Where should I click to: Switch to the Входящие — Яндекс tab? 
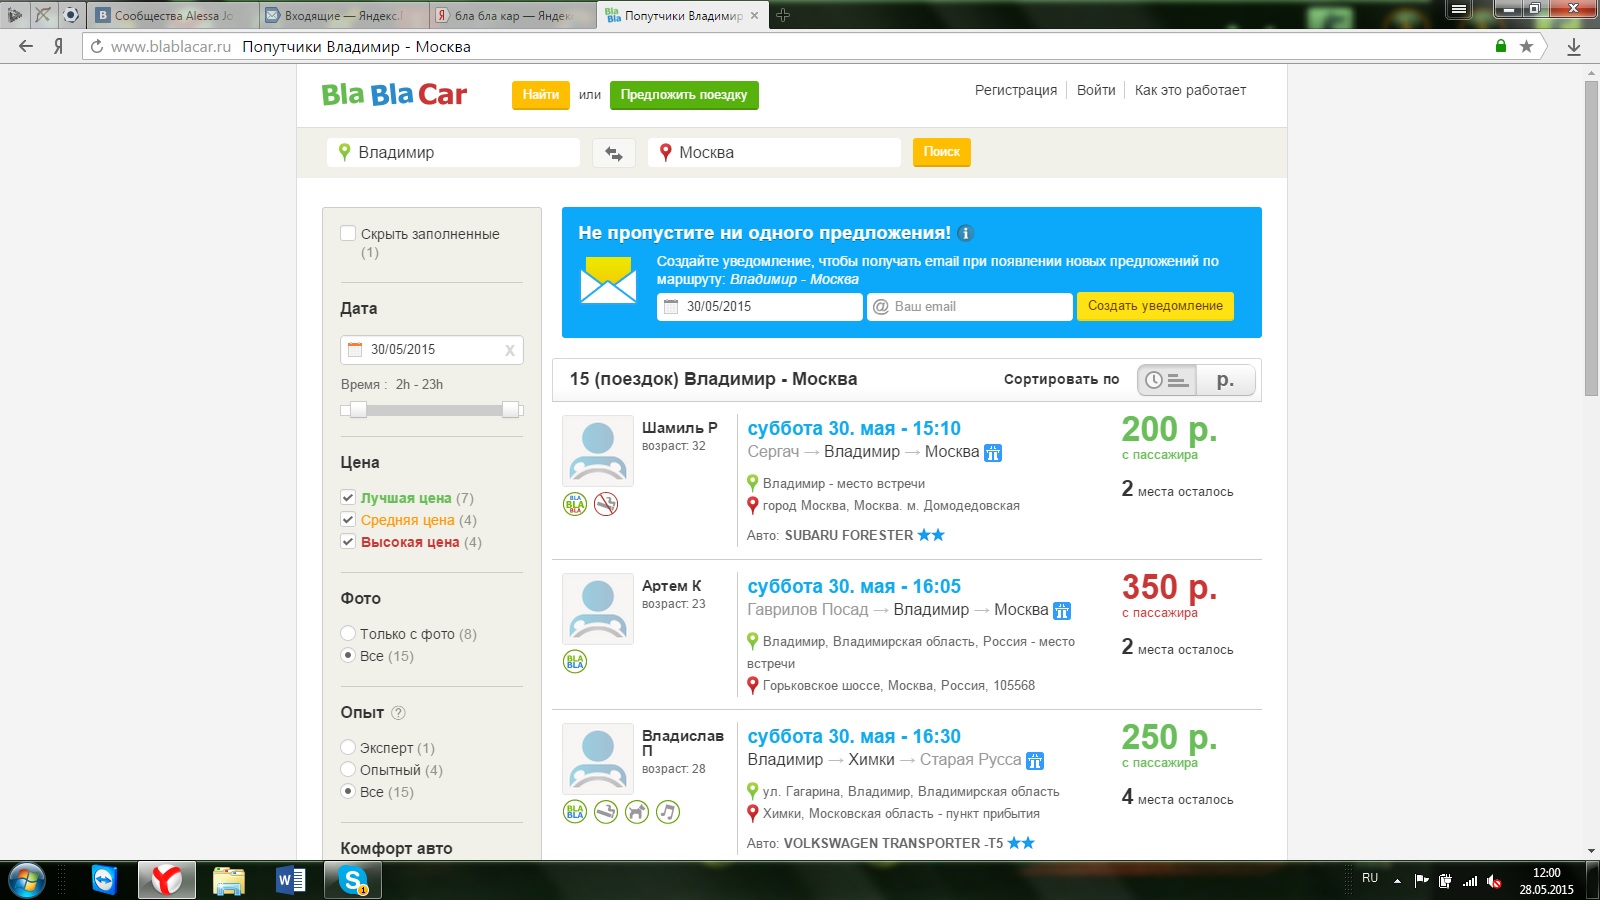(343, 15)
